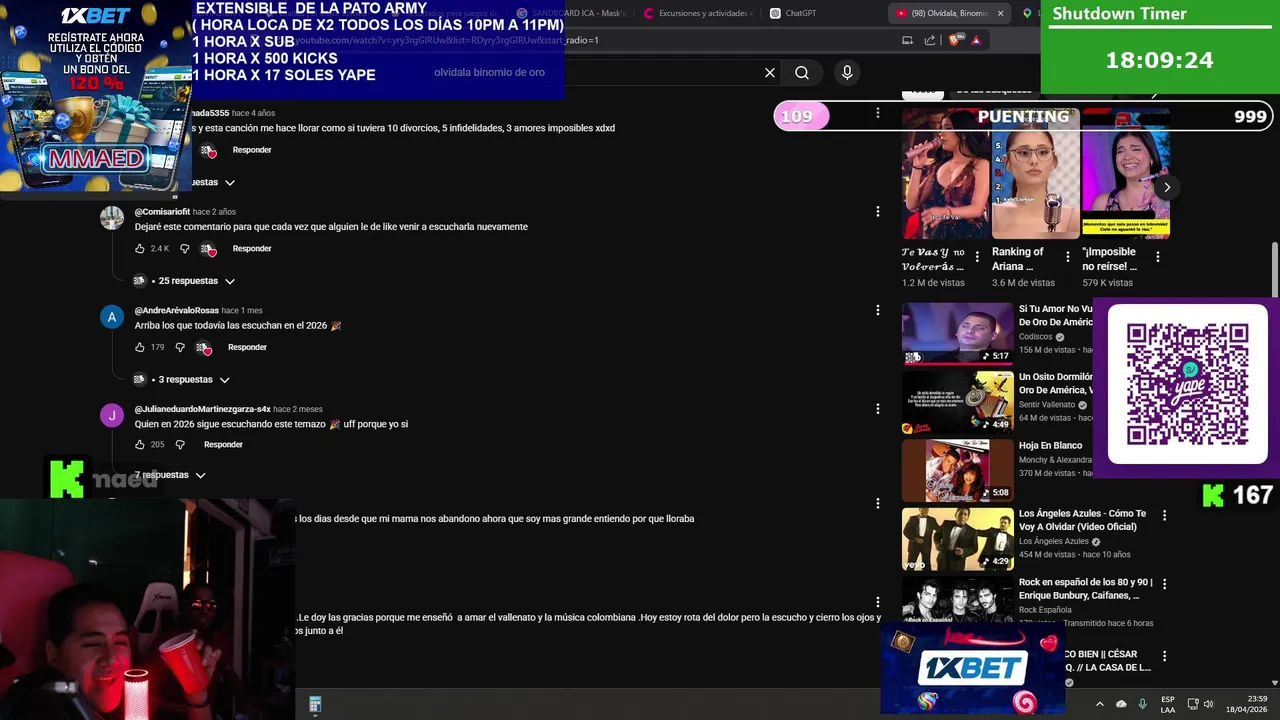Open options menu for AndreArévaloRosas comment
The height and width of the screenshot is (720, 1280).
(878, 310)
